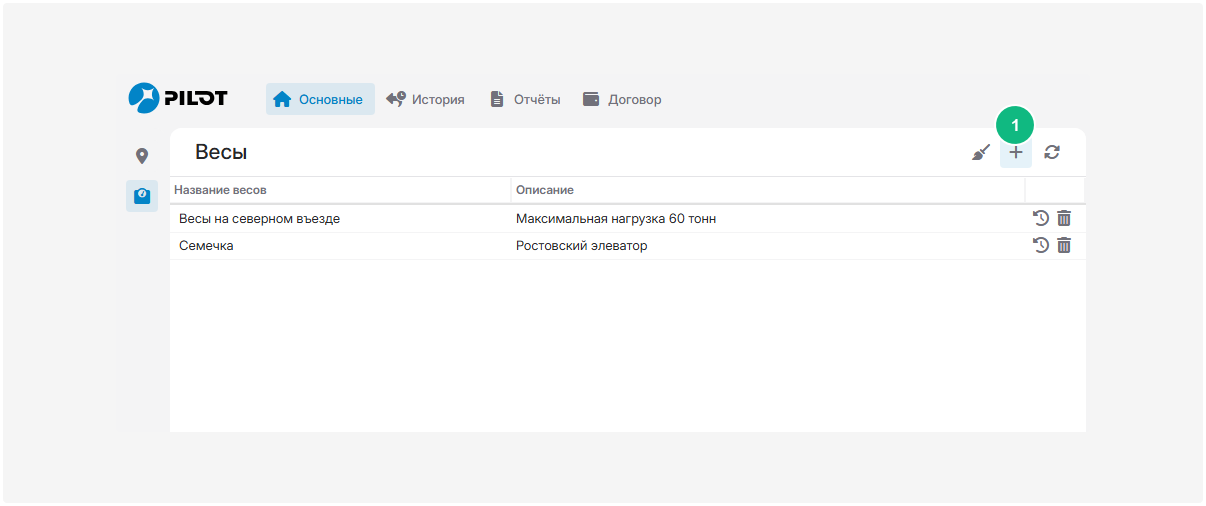
Task: Sort by Название весов column header
Action: coord(221,190)
